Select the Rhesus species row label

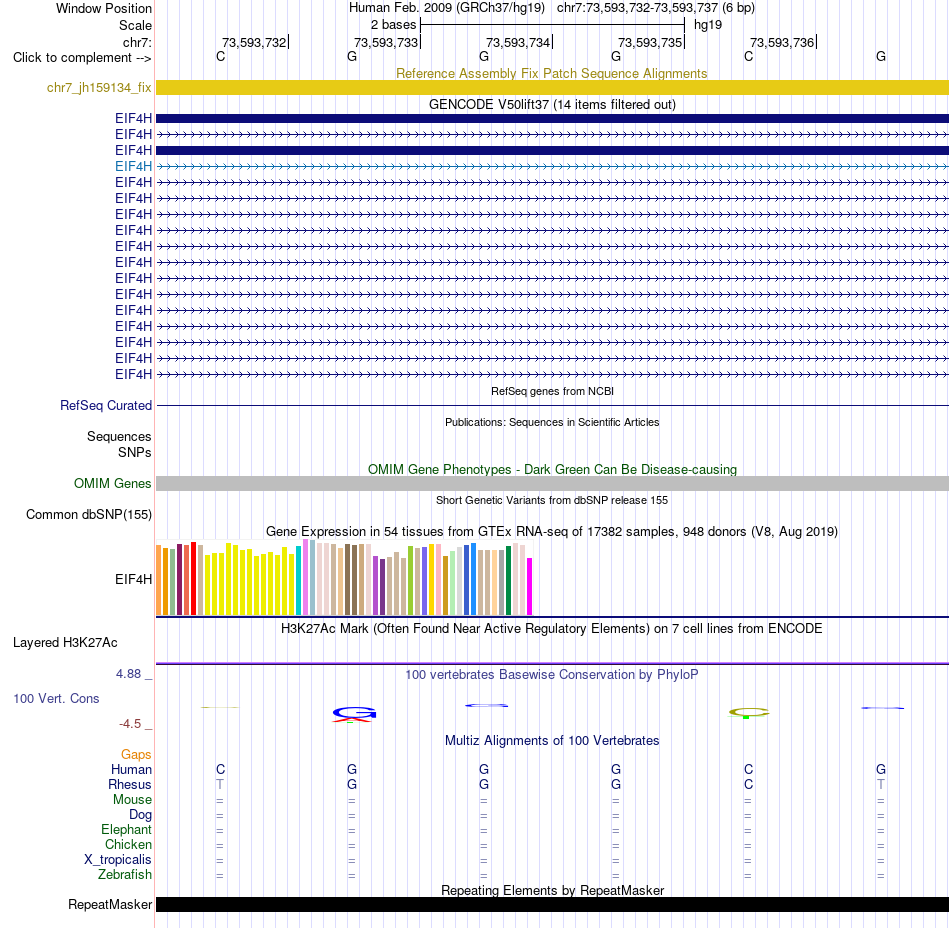(130, 784)
